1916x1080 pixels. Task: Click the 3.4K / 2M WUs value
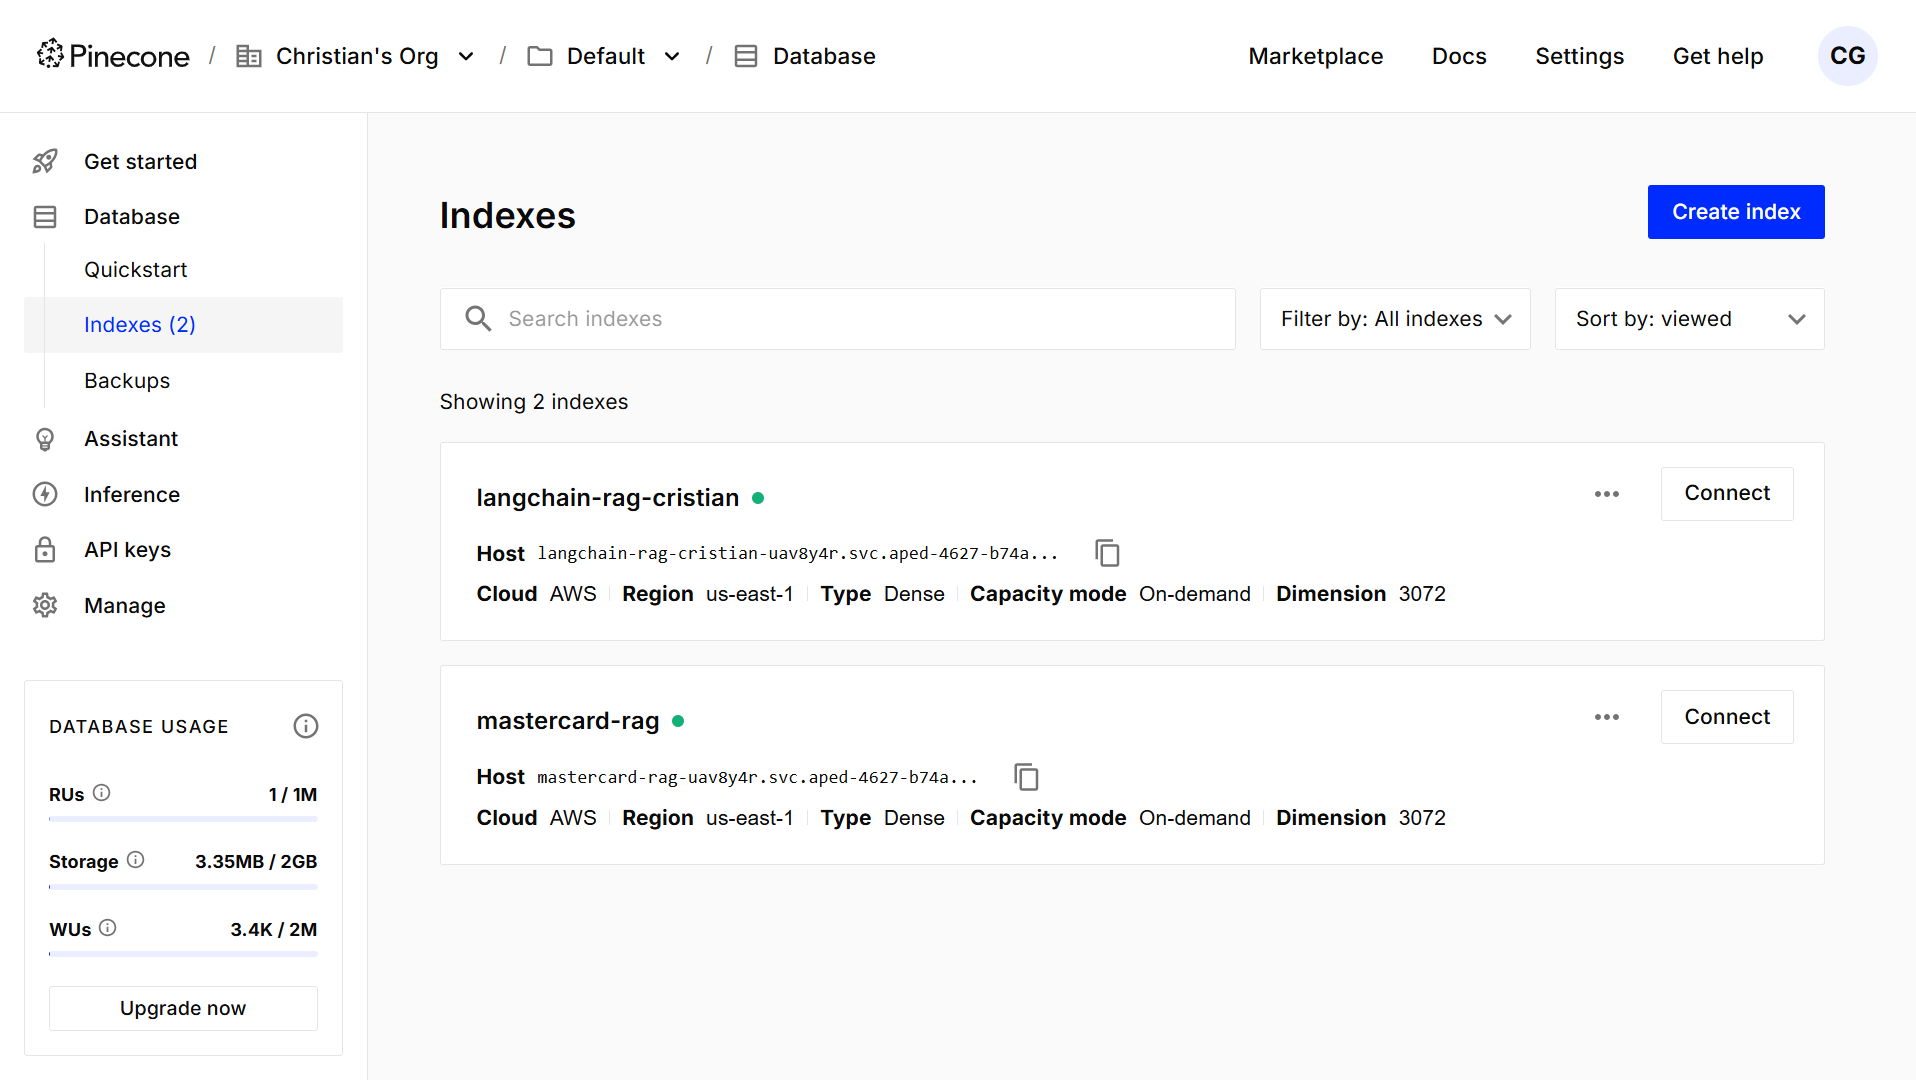pos(274,930)
